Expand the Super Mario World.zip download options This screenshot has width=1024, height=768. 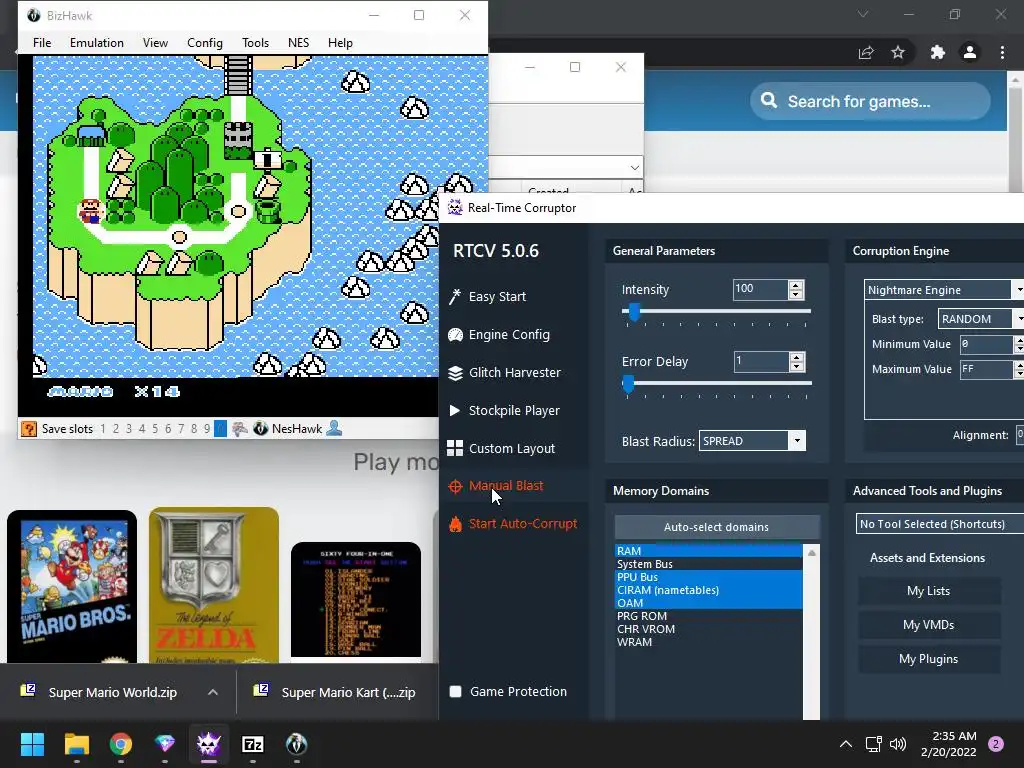pyautogui.click(x=213, y=692)
